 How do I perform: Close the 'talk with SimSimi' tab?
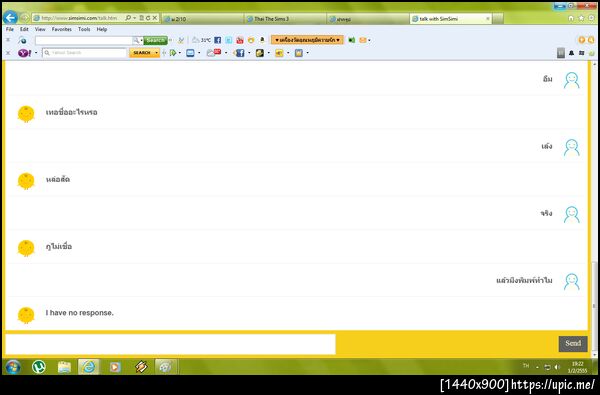(x=488, y=18)
